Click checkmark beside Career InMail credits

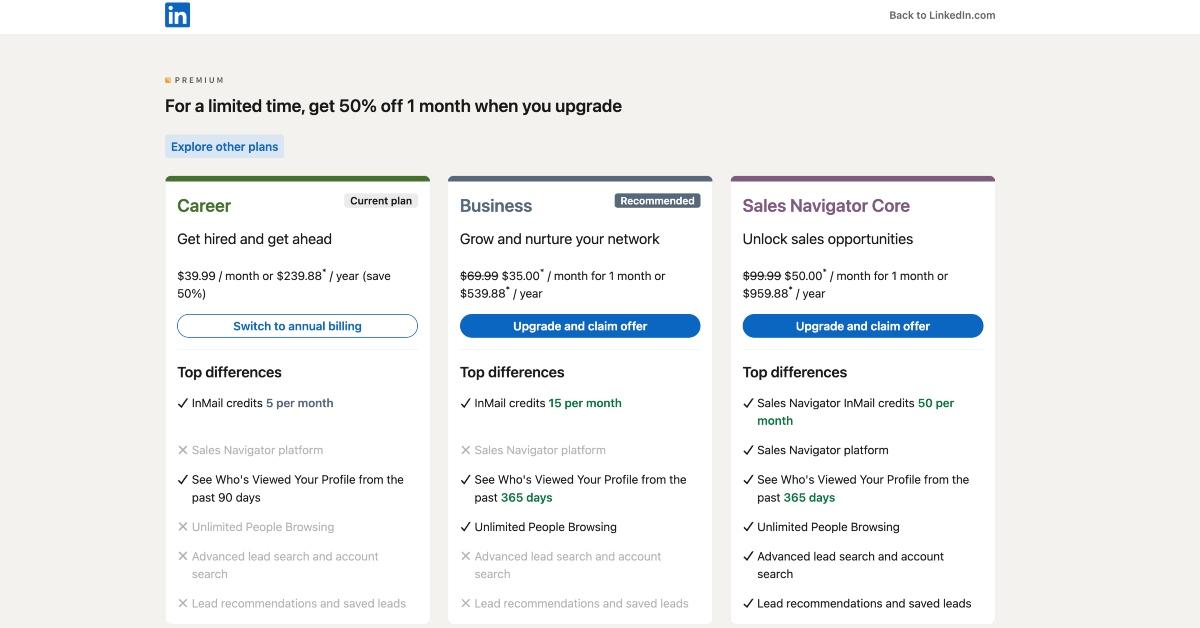point(183,403)
